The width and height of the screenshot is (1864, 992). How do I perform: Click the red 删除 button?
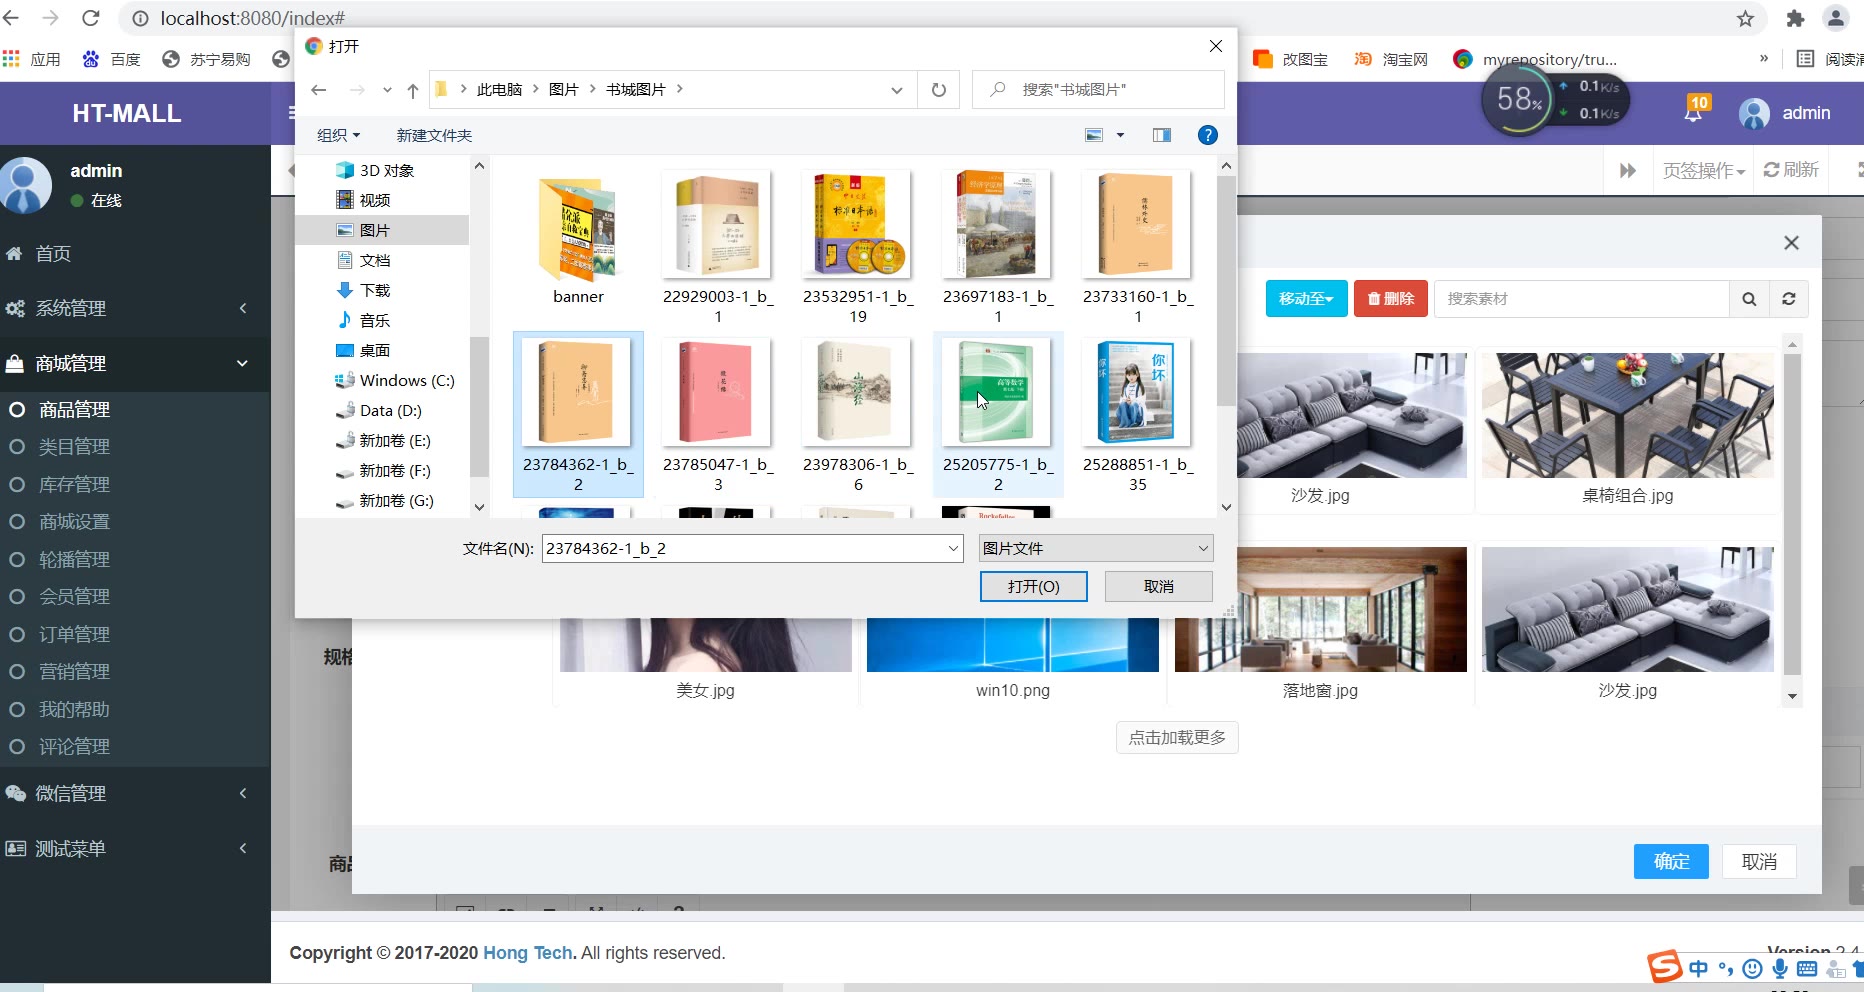click(x=1391, y=299)
